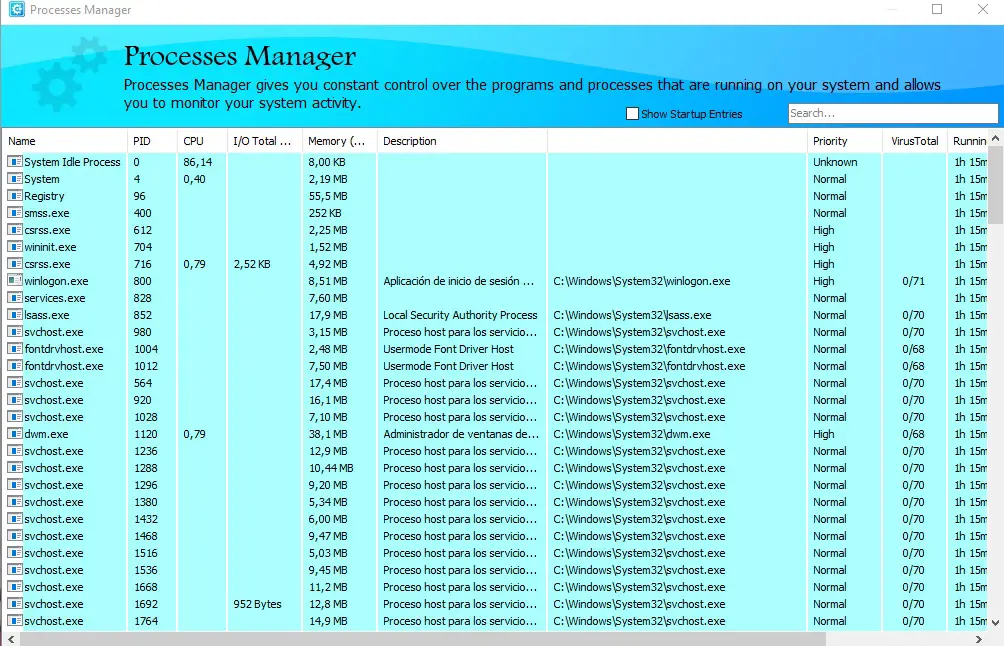Screen dimensions: 1004x646
Task: Select the winlogon.exe process icon
Action: coord(15,280)
